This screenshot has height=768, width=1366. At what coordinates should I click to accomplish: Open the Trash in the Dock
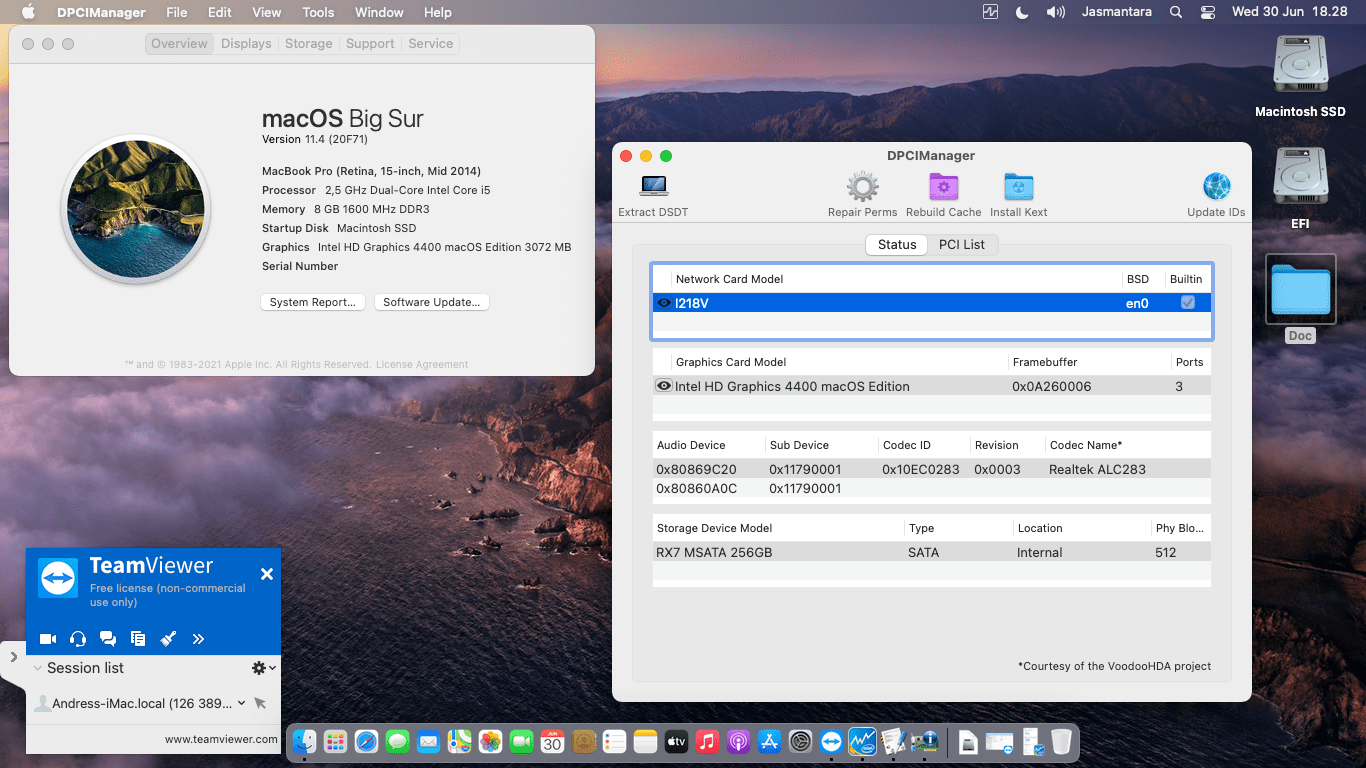point(1061,741)
